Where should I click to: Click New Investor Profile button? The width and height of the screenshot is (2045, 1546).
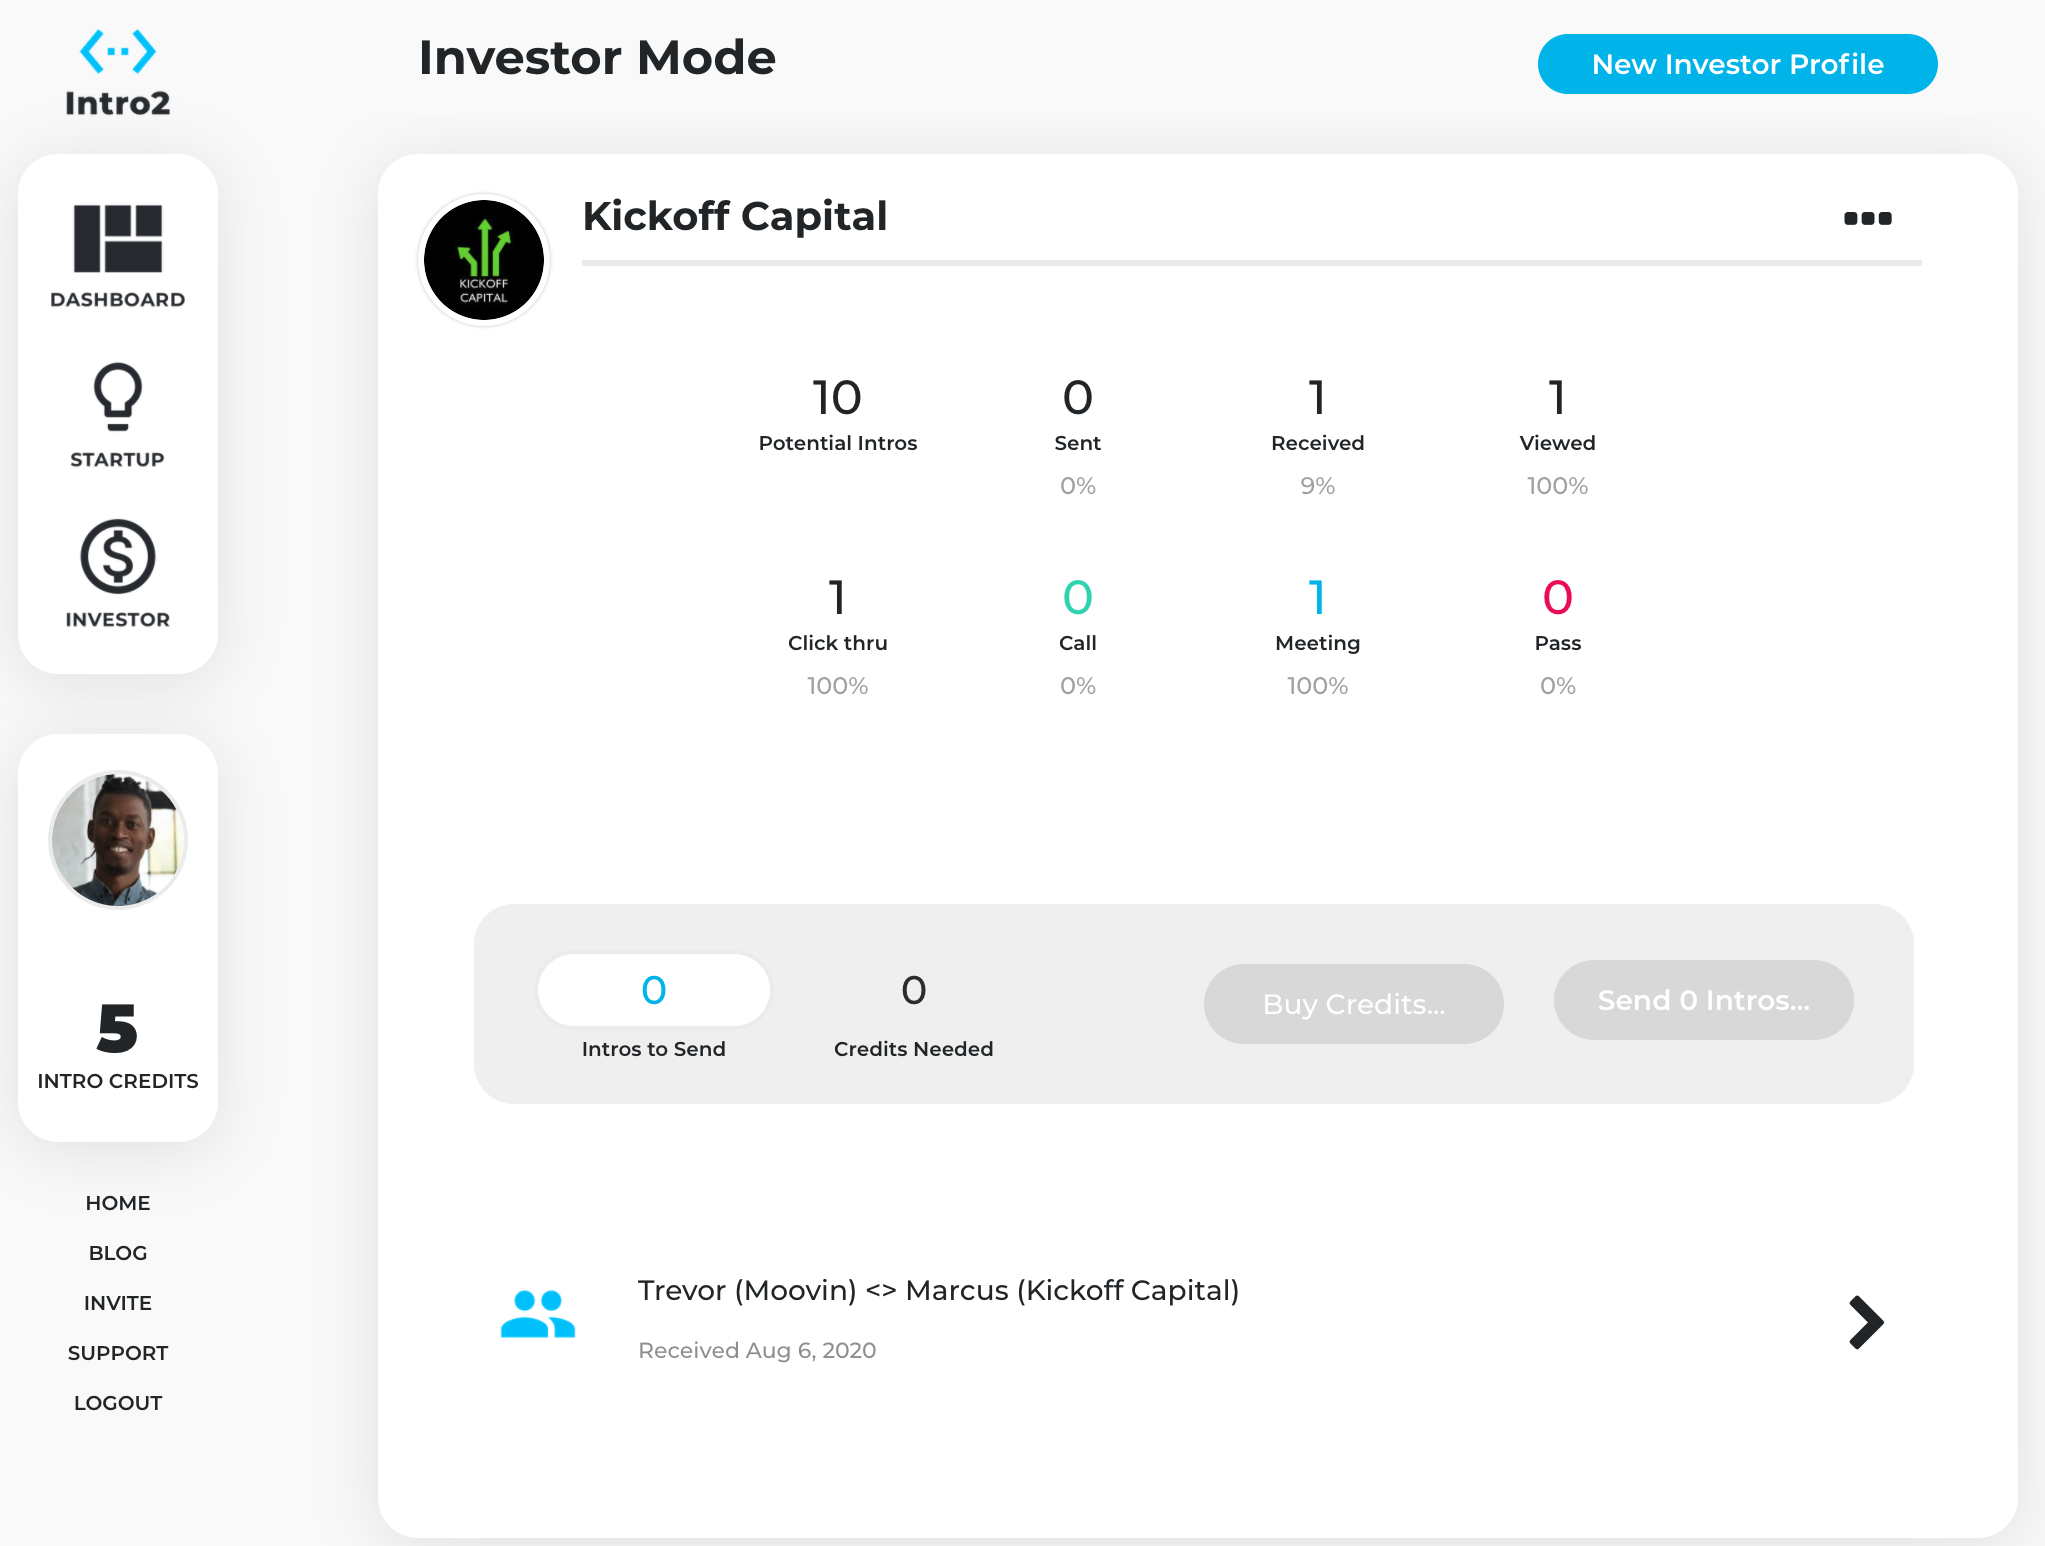point(1737,64)
